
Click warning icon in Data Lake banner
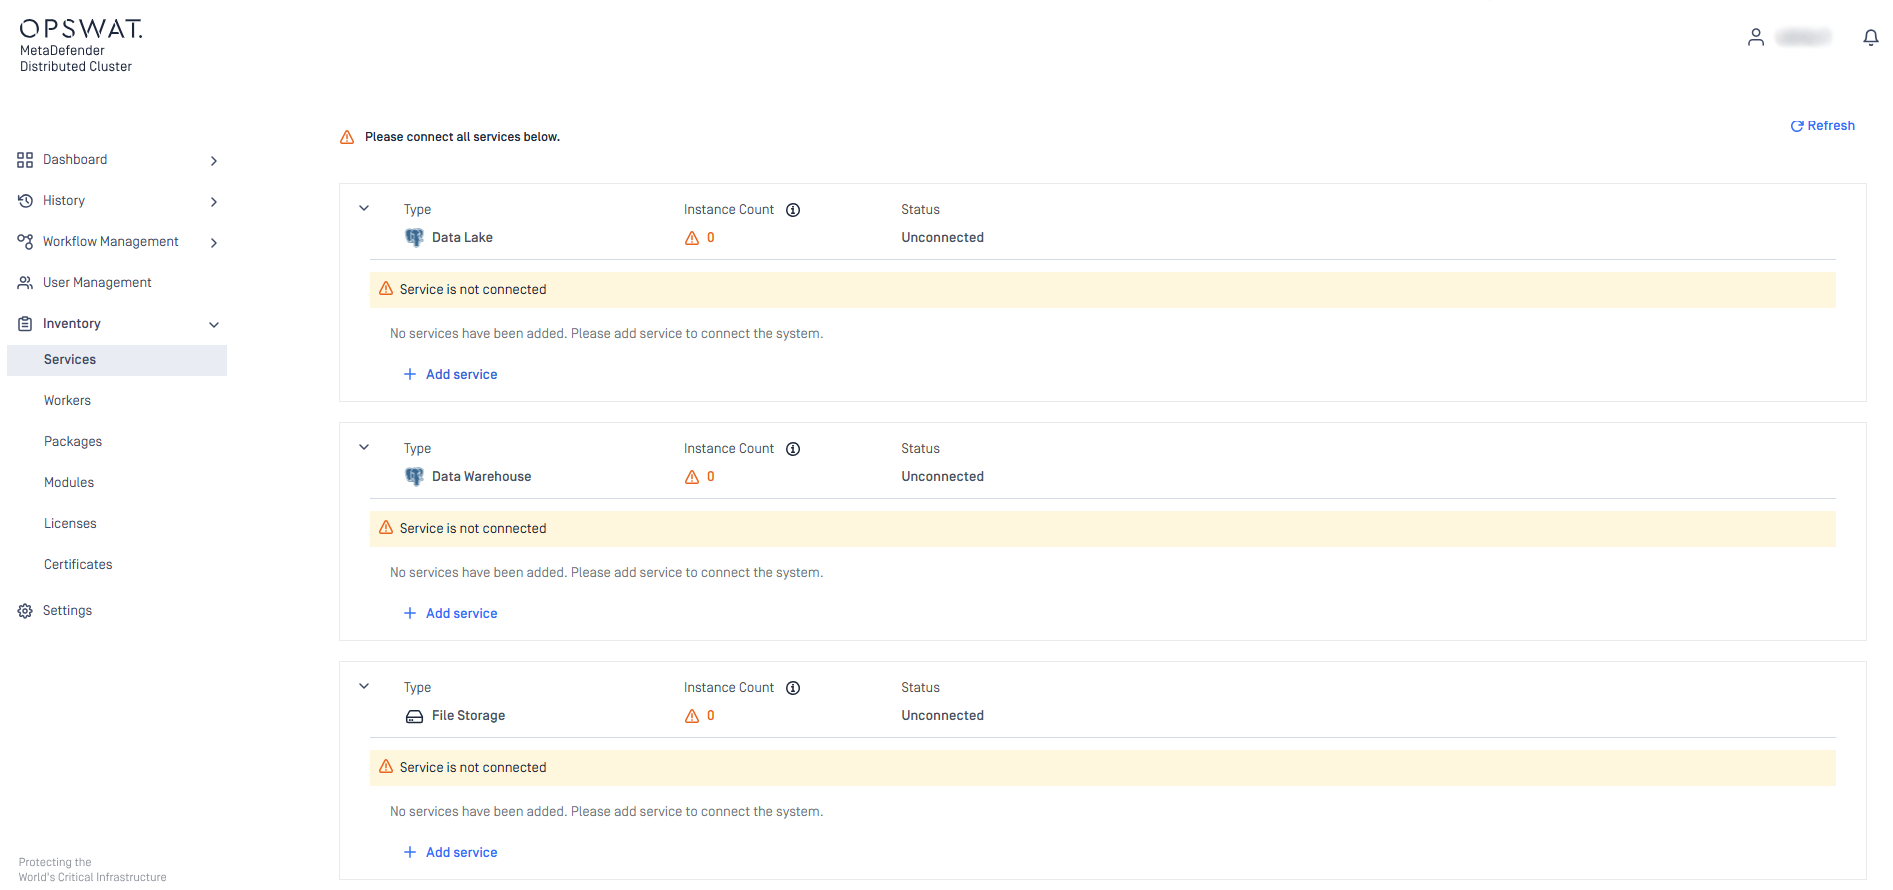pyautogui.click(x=386, y=289)
